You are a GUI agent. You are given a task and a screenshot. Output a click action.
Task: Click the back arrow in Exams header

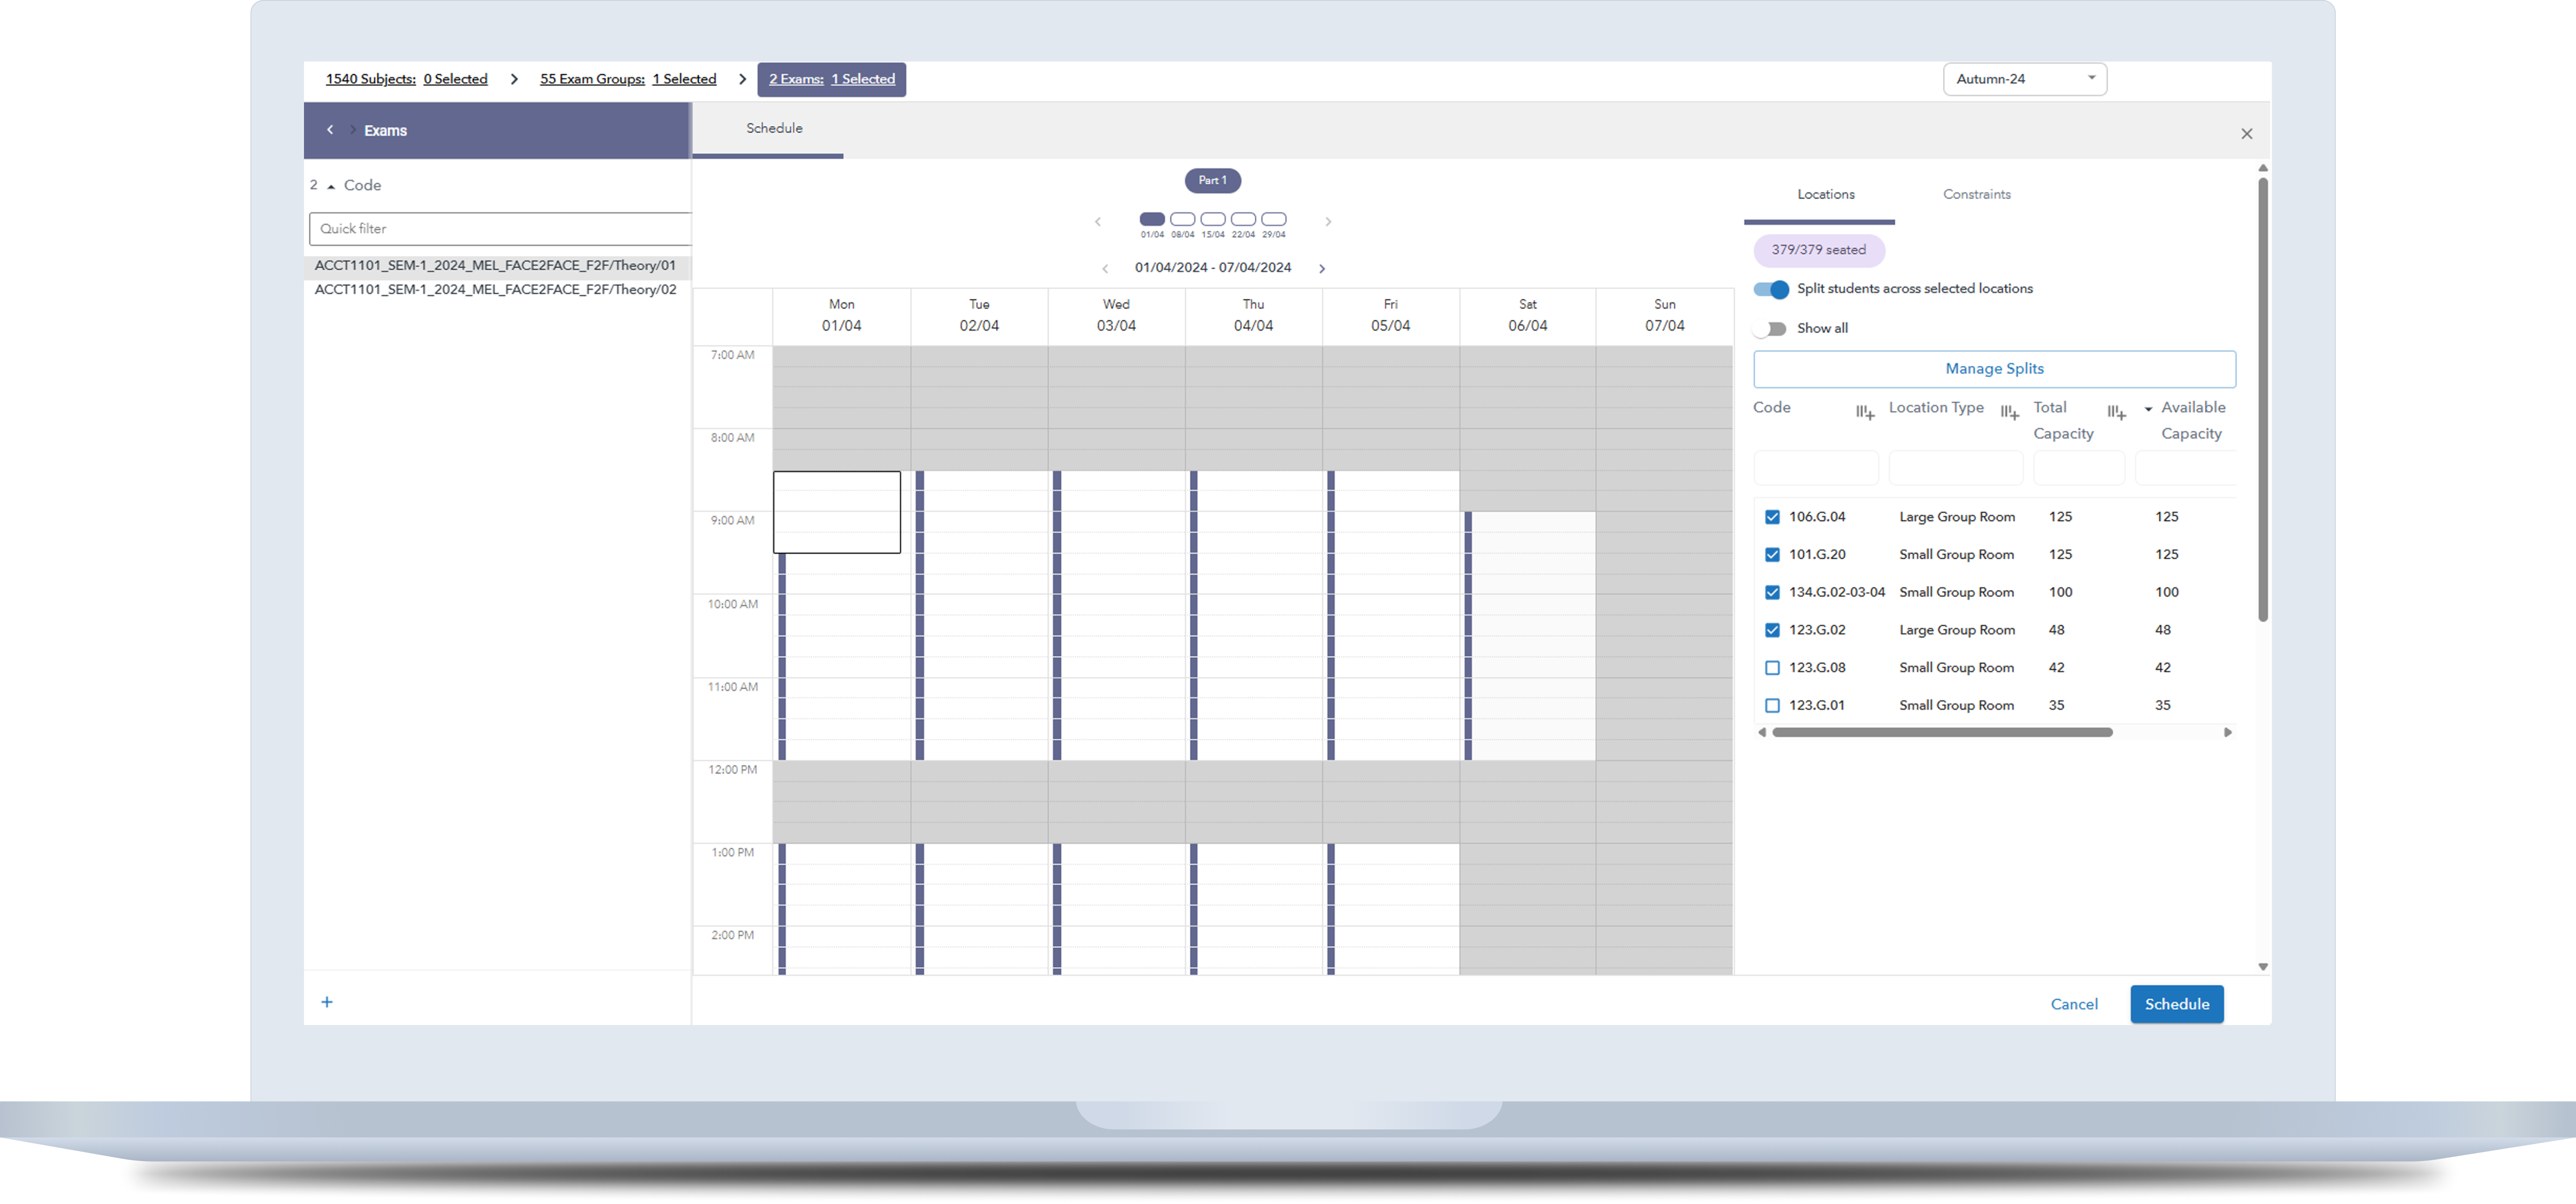click(x=330, y=130)
